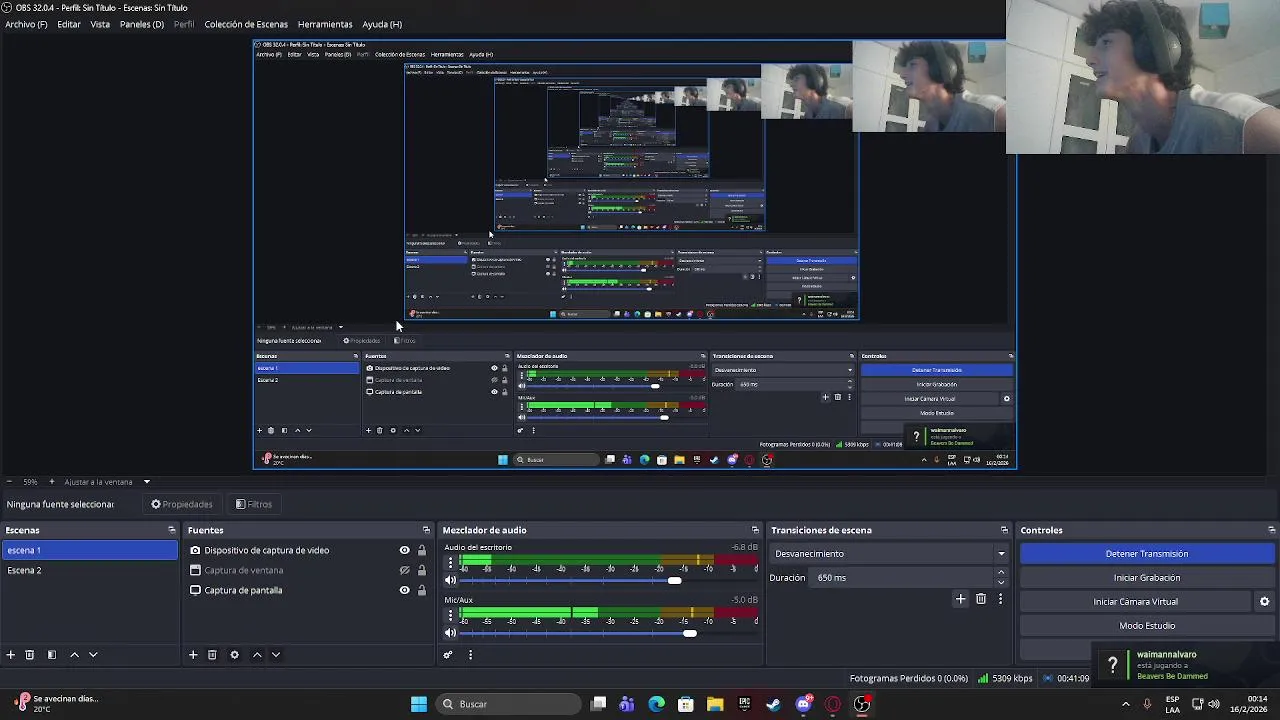Add a new source in Fuentes panel

coord(193,655)
